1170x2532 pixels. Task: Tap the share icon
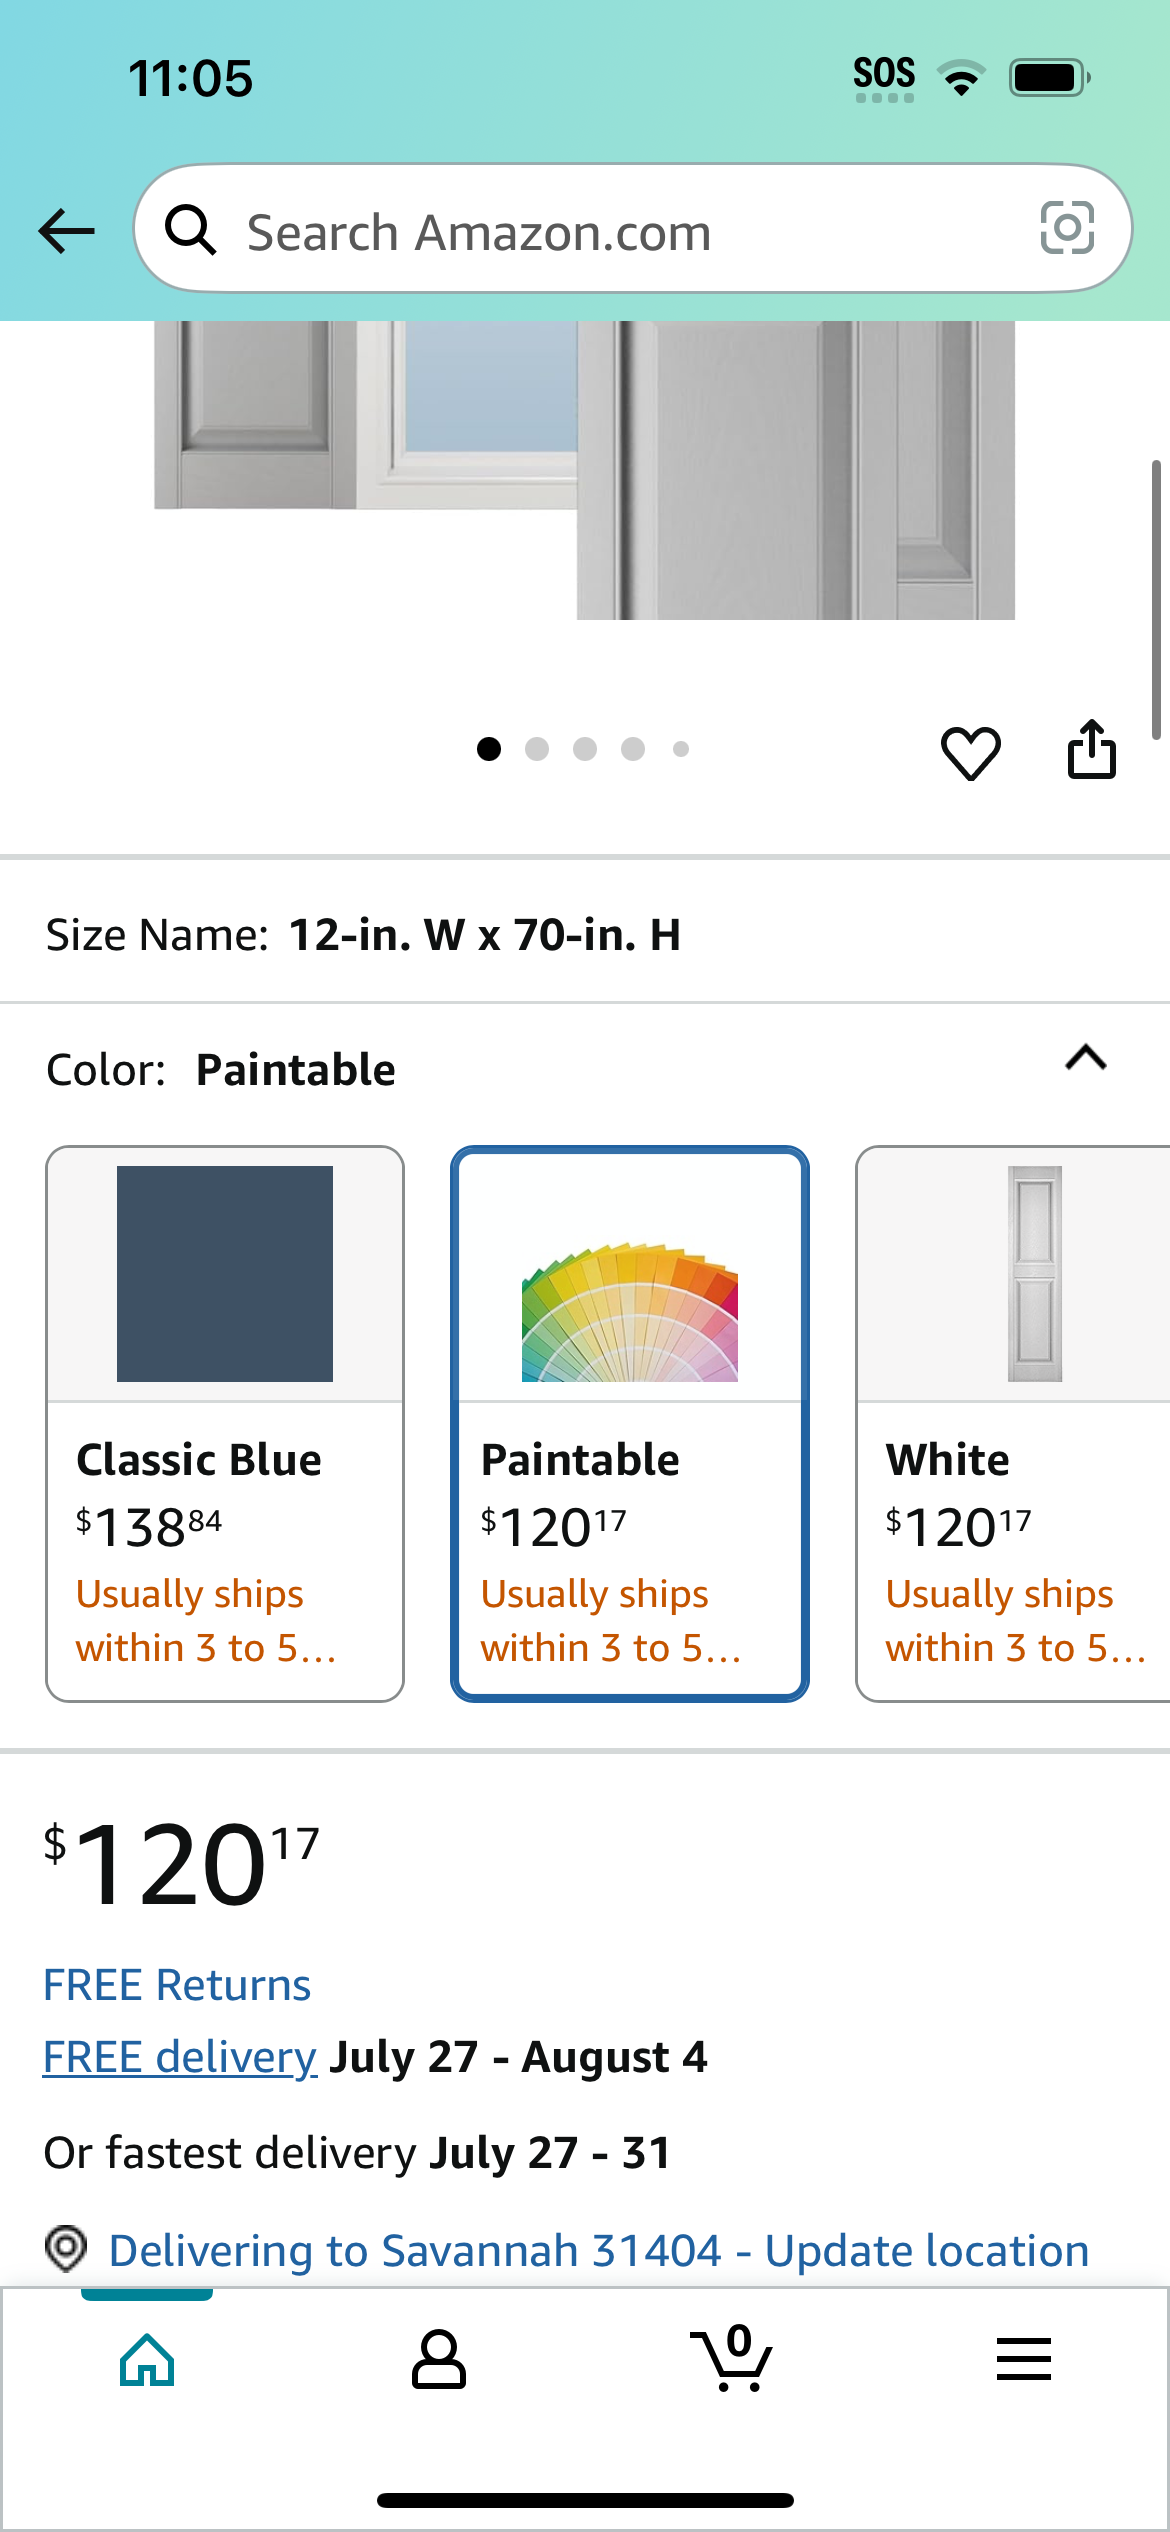point(1091,749)
